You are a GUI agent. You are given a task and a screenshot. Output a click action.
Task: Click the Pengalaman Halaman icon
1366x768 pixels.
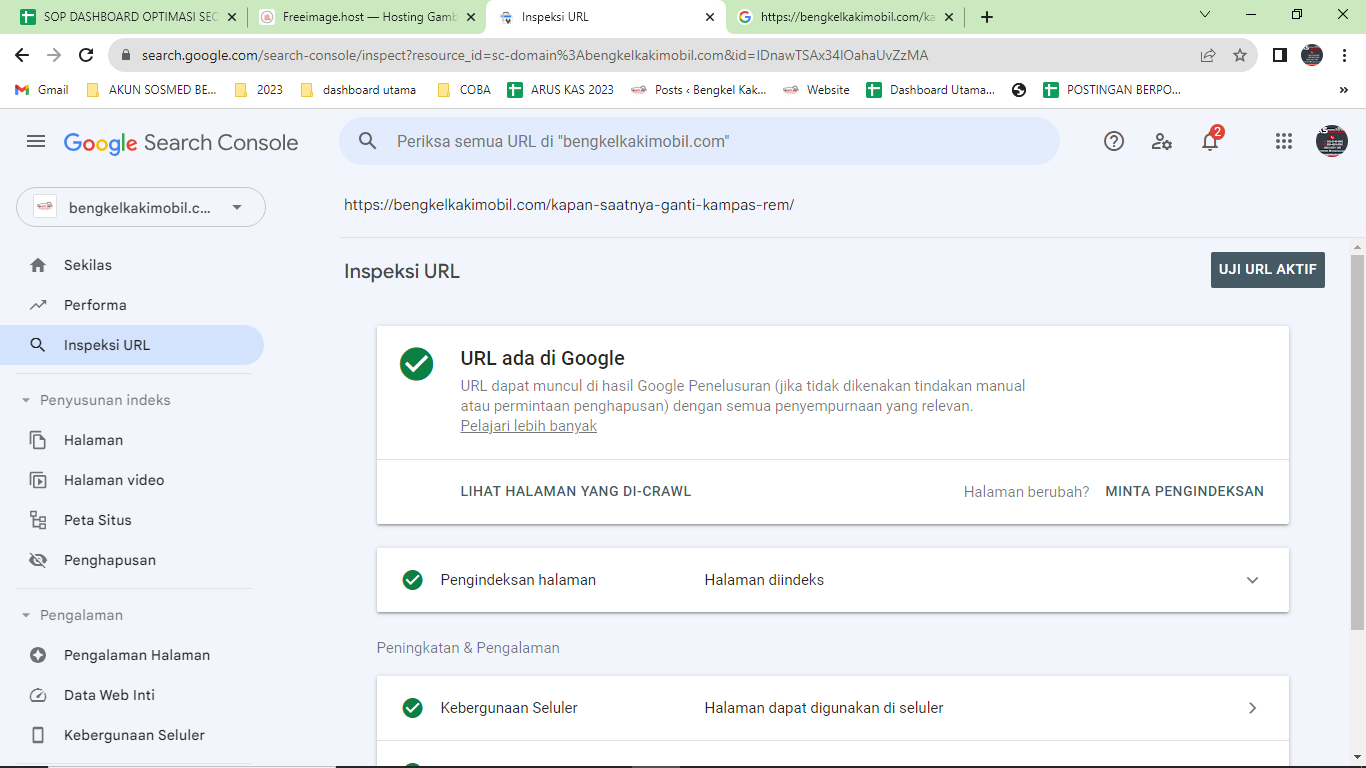(x=38, y=655)
